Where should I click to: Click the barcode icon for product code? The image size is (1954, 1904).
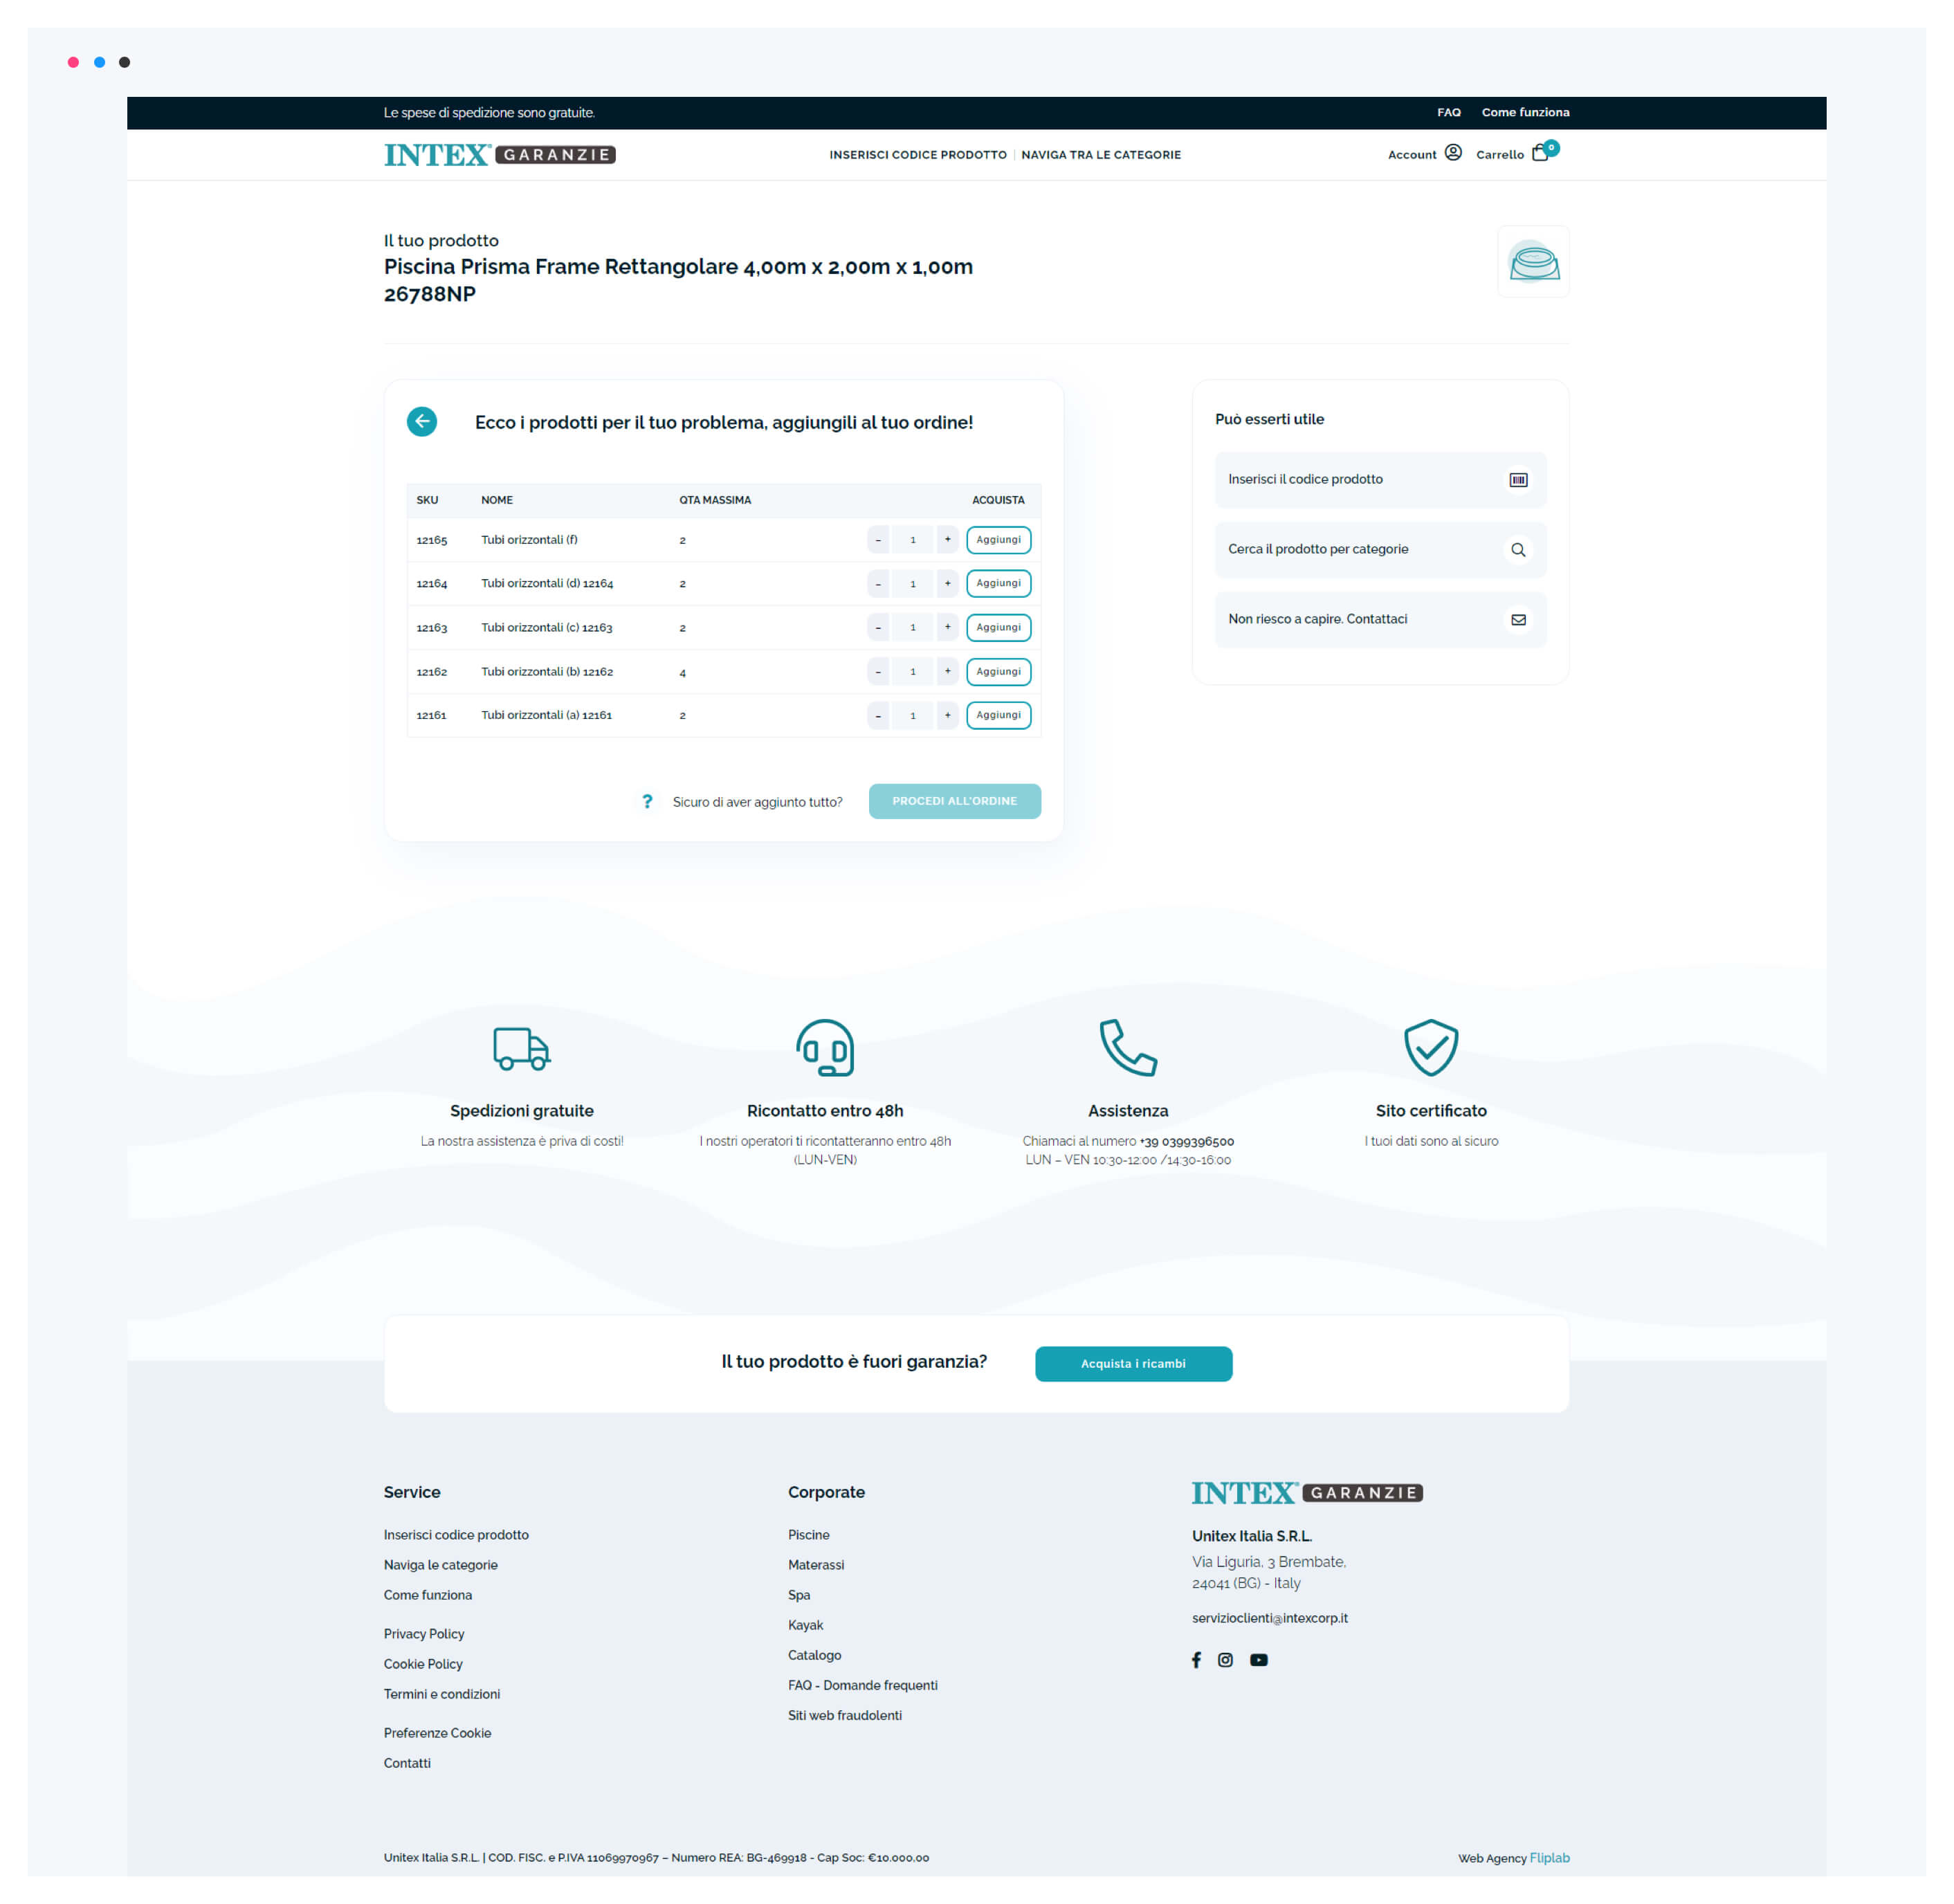(1518, 480)
